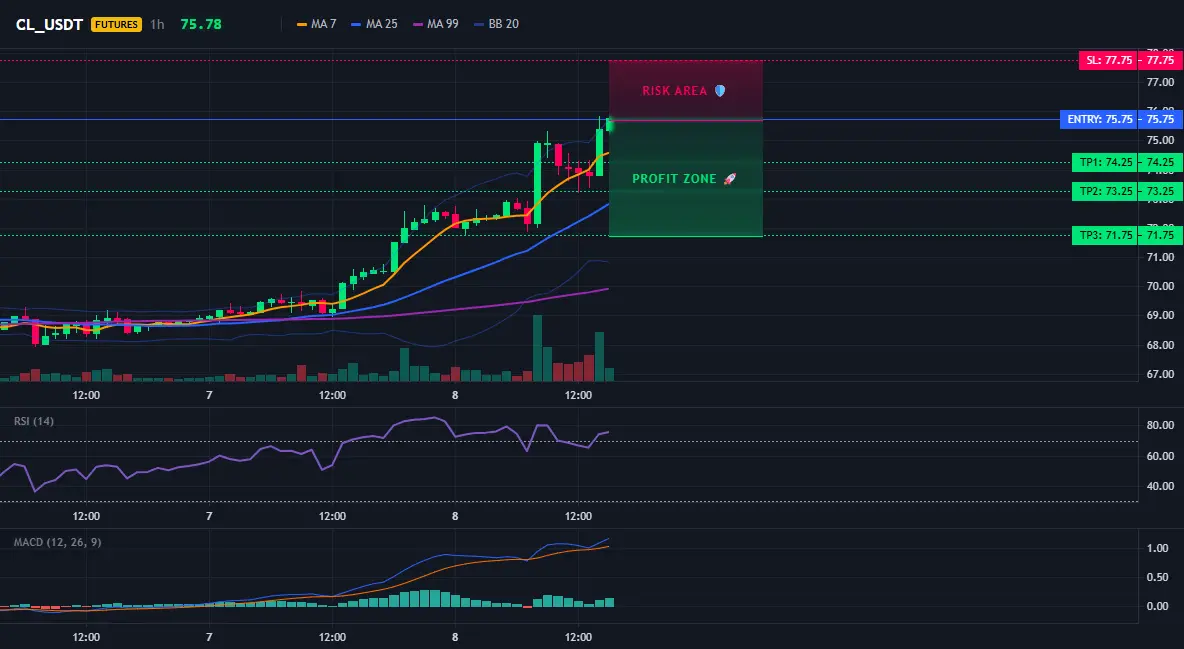Click the 80.00 RSI axis value
The image size is (1184, 649).
click(1161, 425)
